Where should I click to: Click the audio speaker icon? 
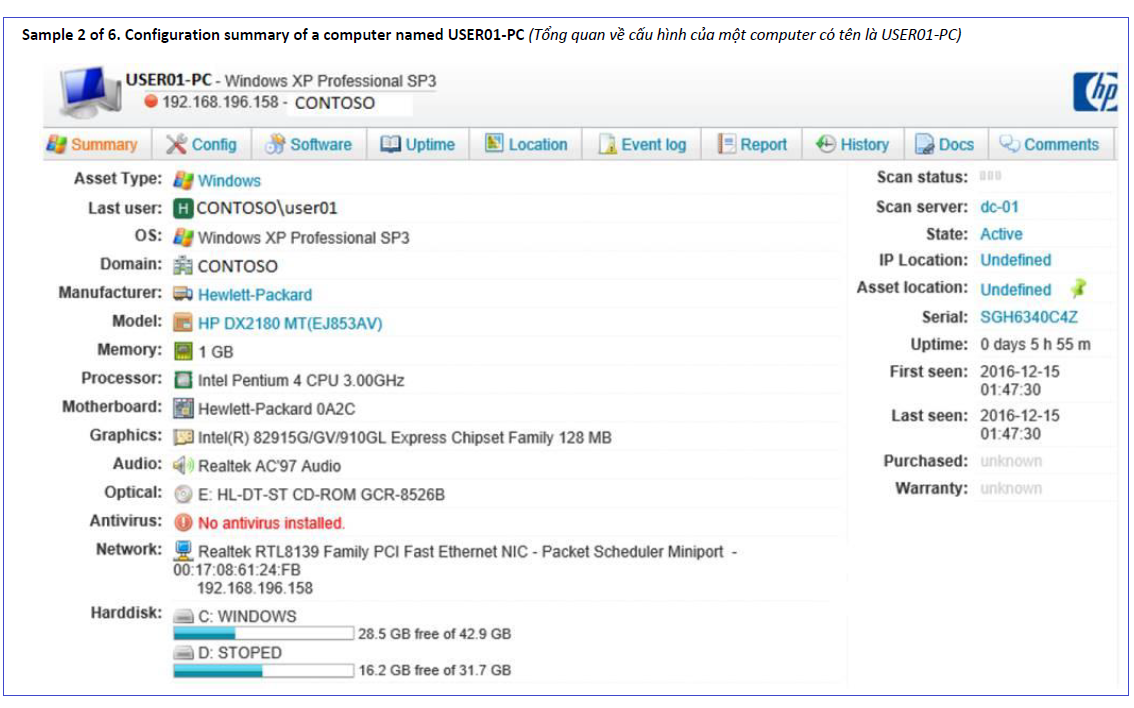pos(183,466)
